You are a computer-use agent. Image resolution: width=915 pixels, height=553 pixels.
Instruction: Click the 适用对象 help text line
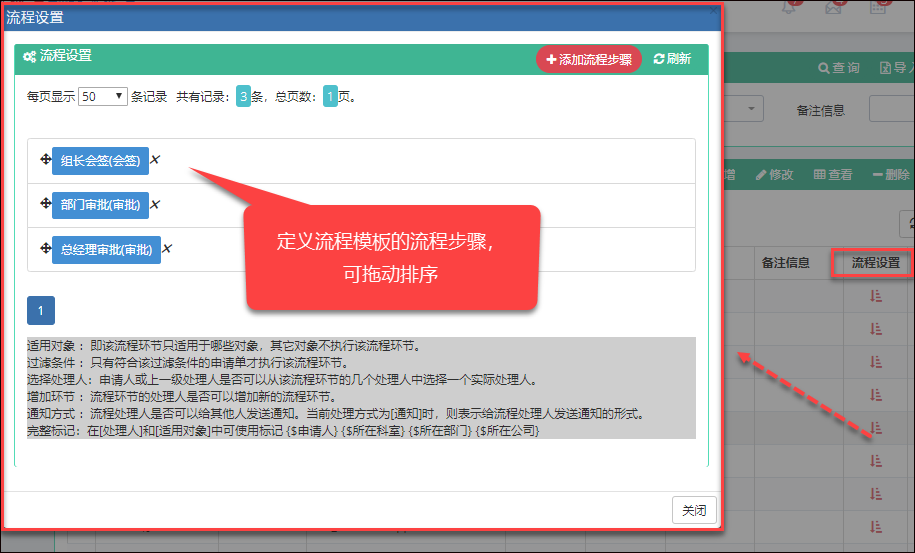(x=224, y=346)
